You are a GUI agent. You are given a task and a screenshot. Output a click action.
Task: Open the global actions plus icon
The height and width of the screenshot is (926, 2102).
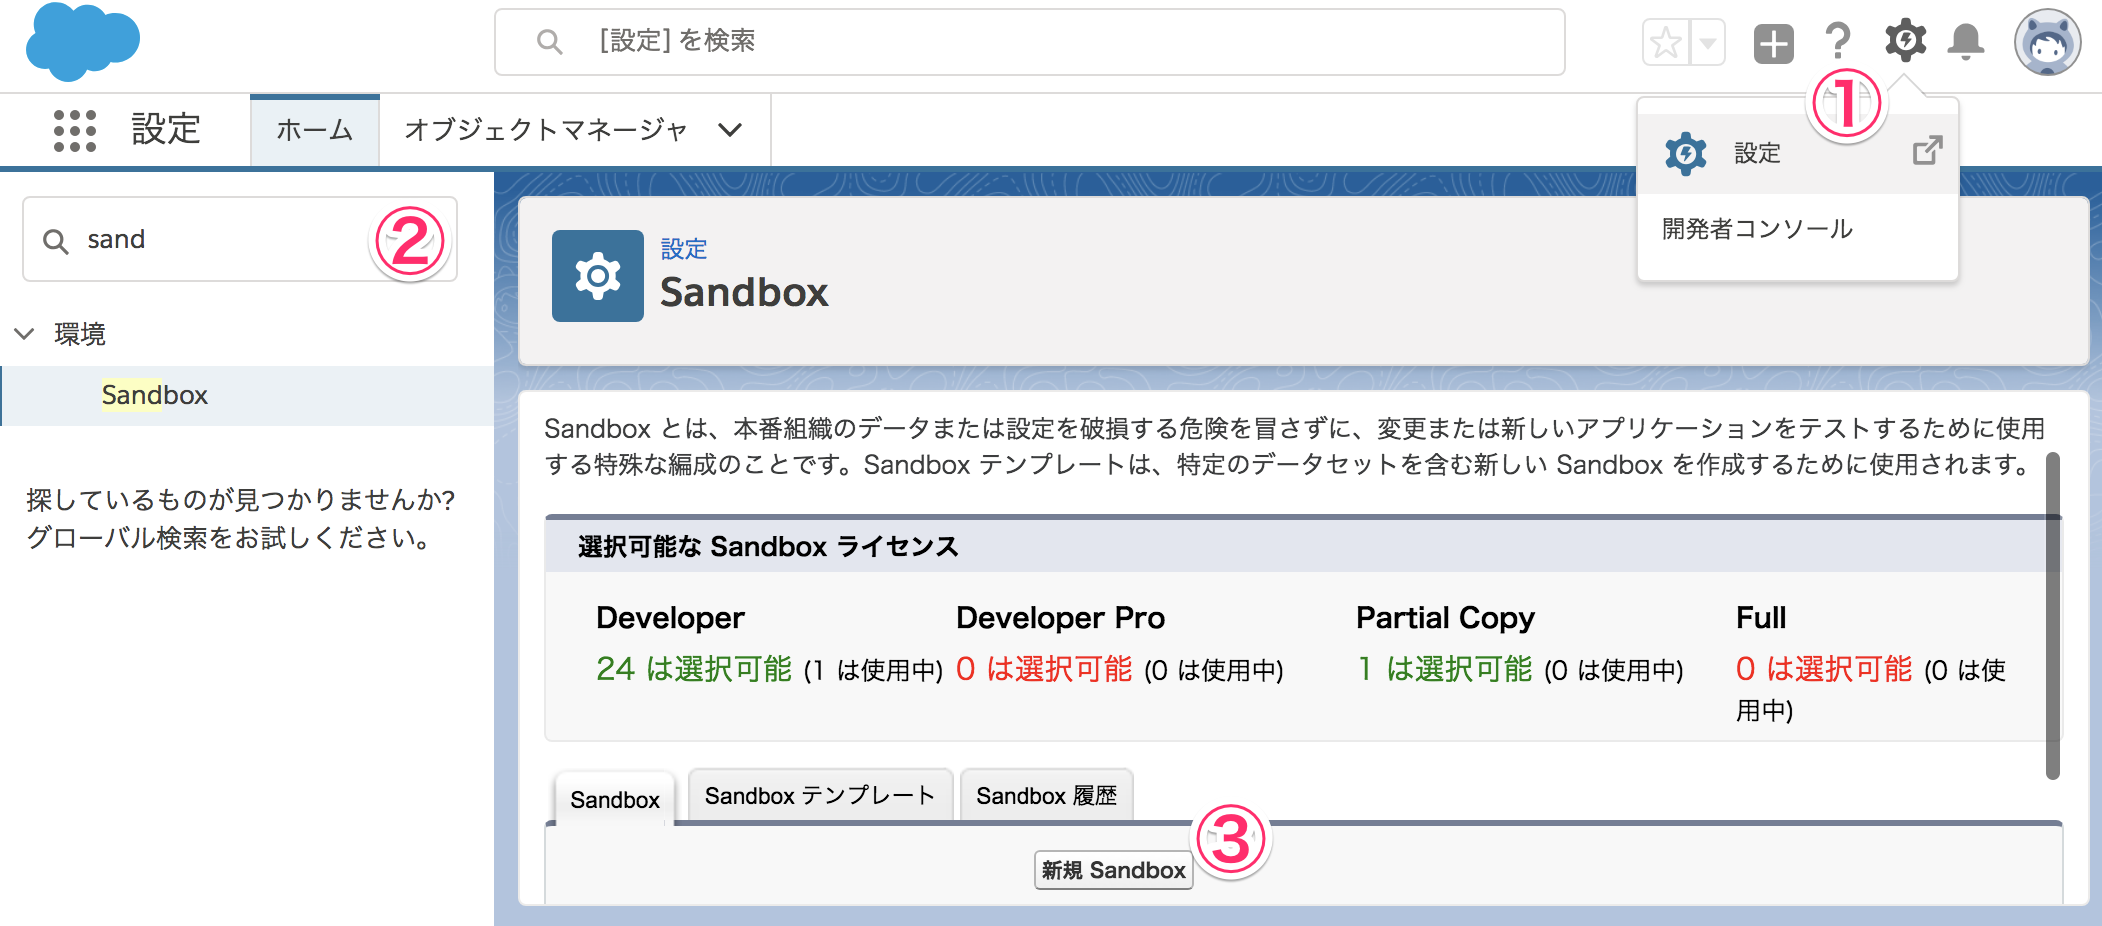1774,44
